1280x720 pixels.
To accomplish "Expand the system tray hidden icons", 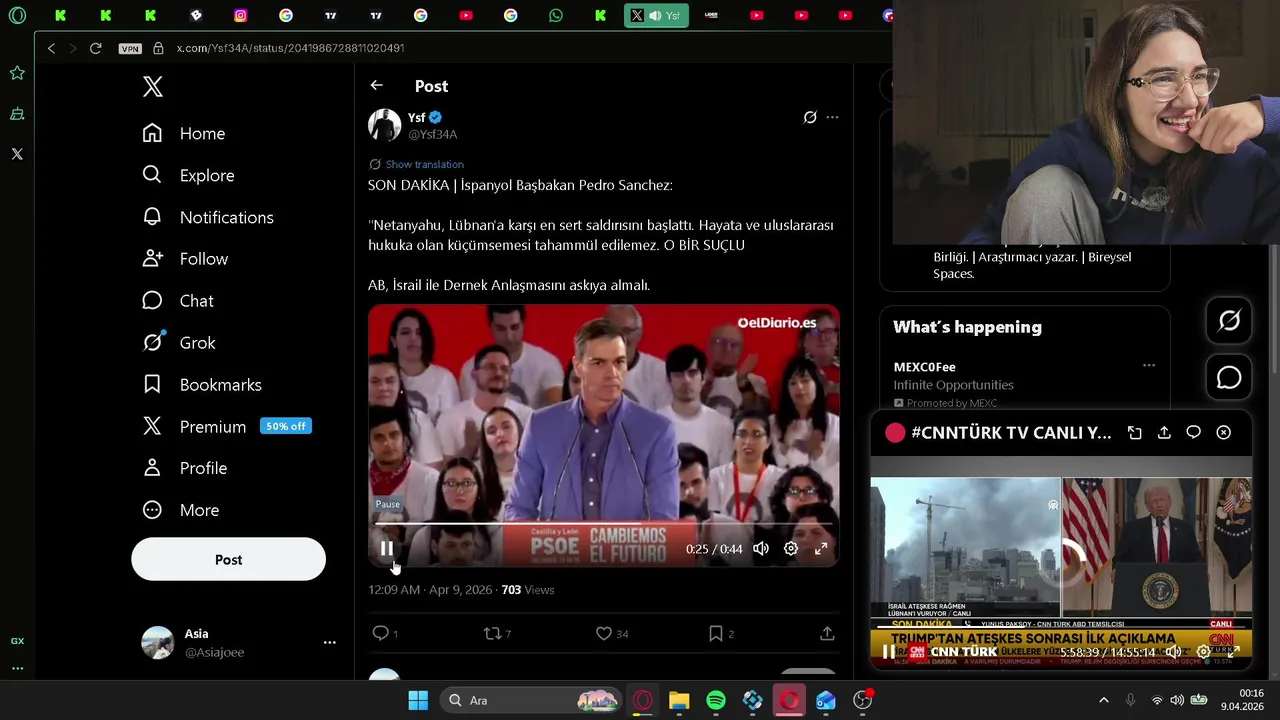I will (1103, 700).
